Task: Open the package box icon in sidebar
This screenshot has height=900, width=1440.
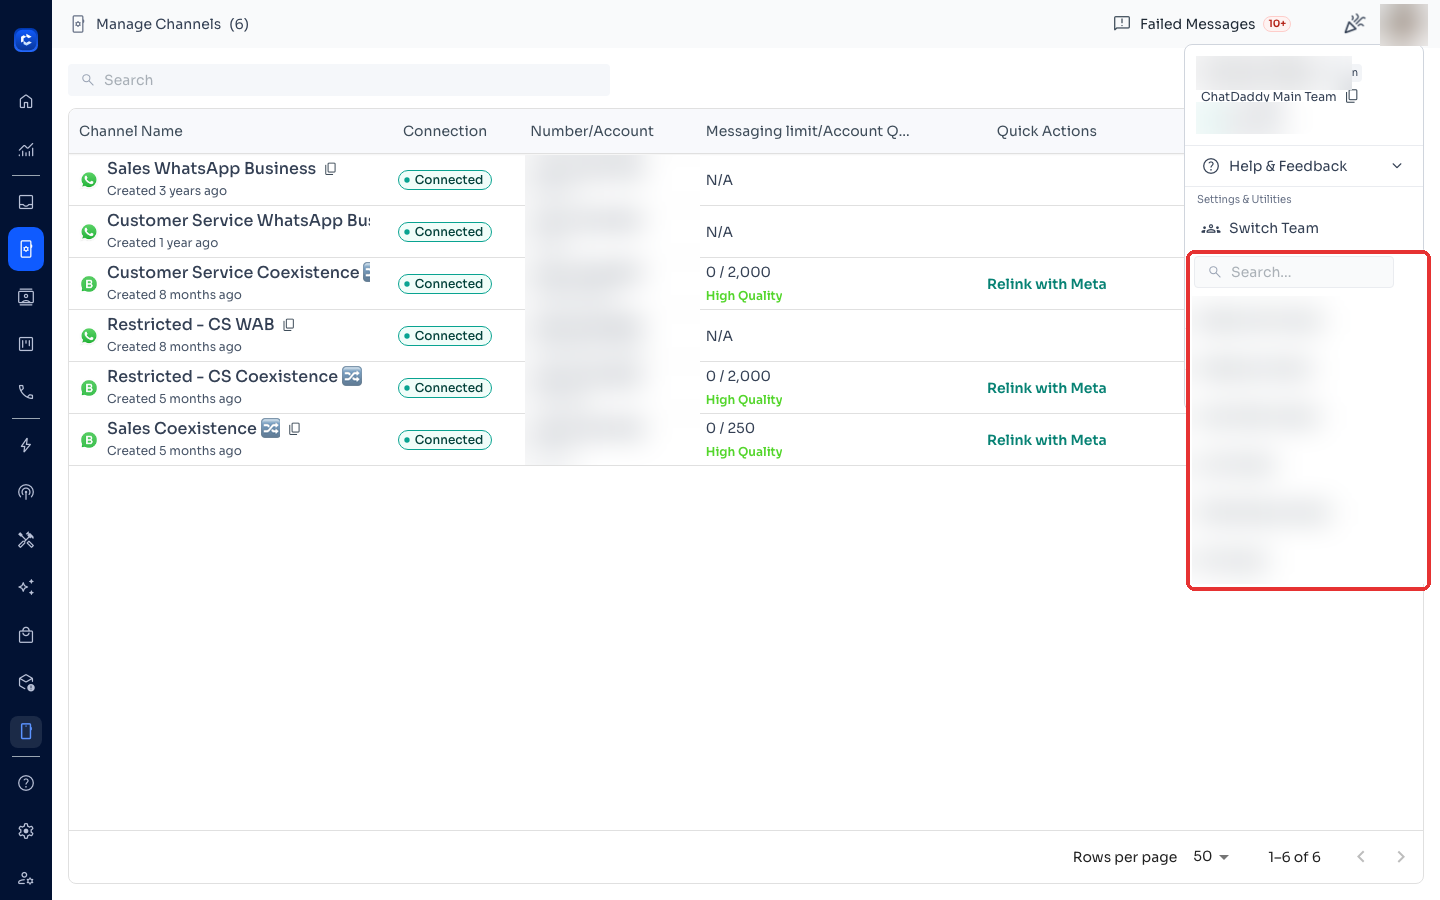Action: (26, 683)
